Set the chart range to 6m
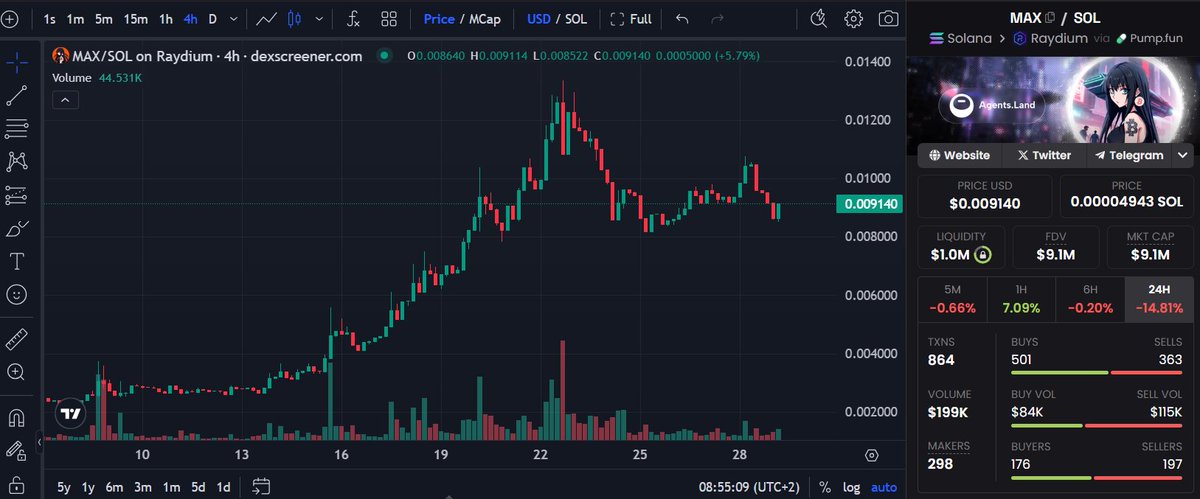This screenshot has height=499, width=1200. [x=114, y=487]
